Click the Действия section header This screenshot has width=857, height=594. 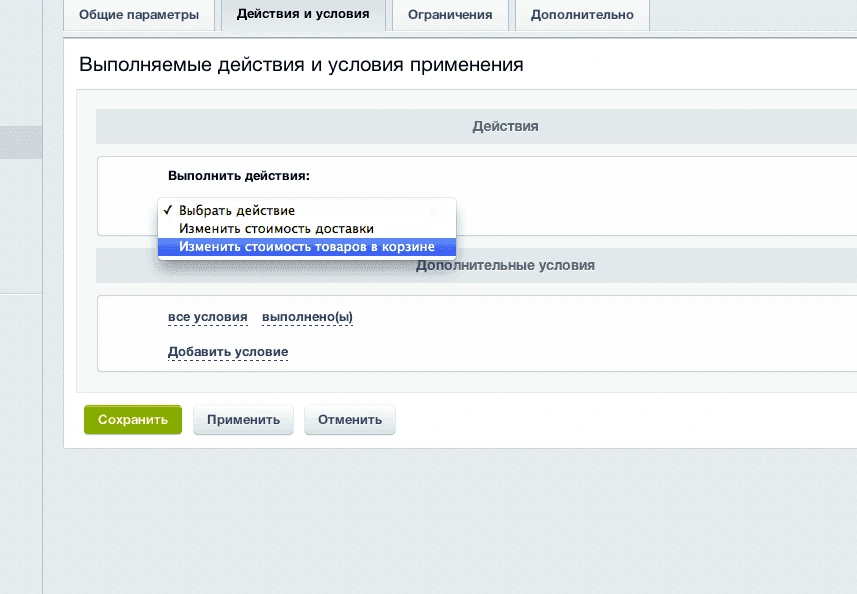click(505, 126)
